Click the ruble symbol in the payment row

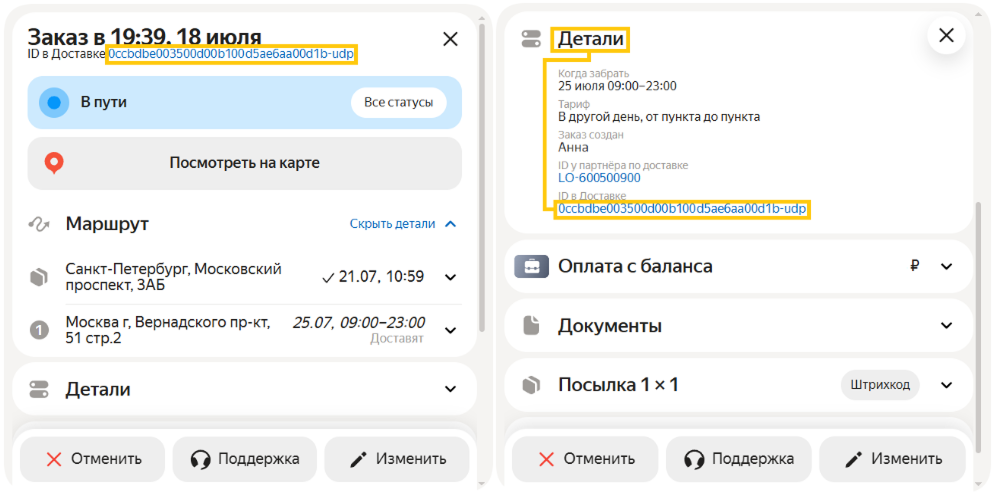coord(914,266)
